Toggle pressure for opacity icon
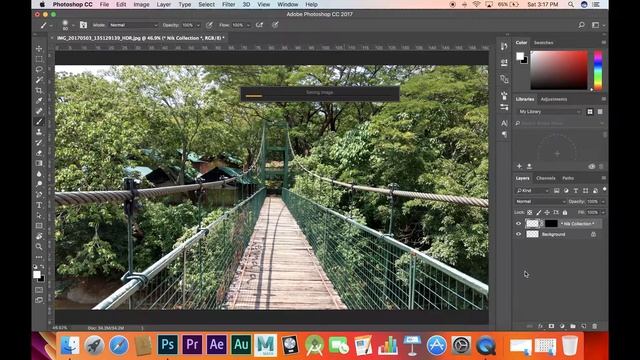The height and width of the screenshot is (360, 640). (209, 25)
